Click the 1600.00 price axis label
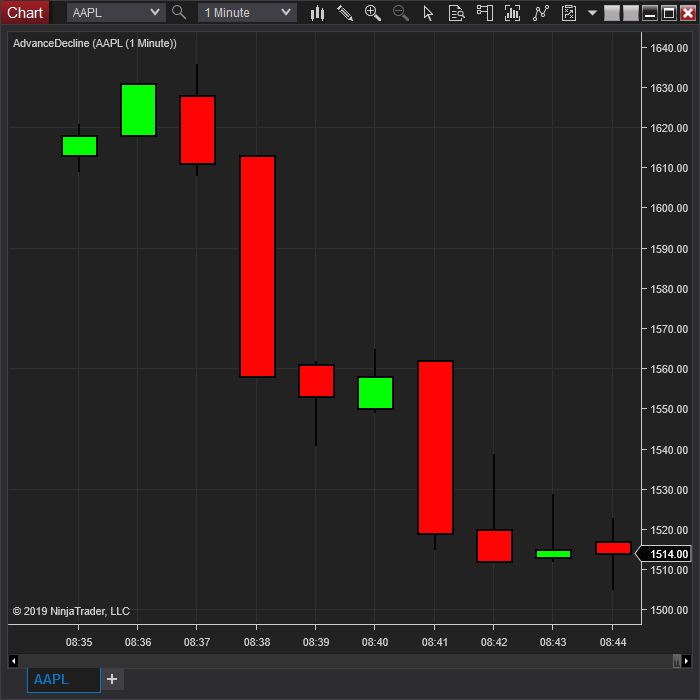The image size is (700, 700). point(669,208)
